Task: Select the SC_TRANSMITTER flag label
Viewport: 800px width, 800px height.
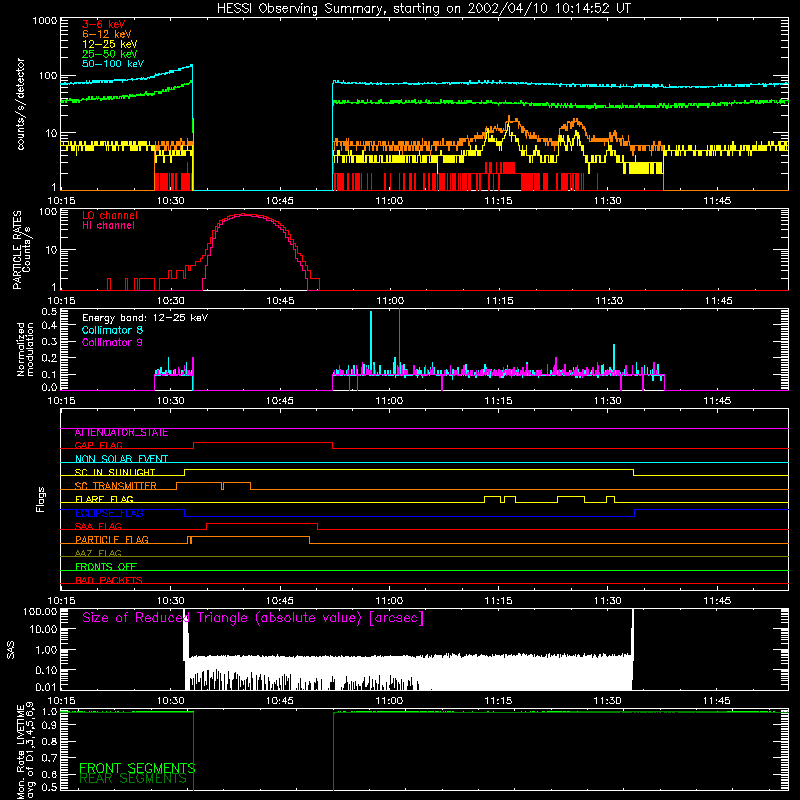Action: click(x=116, y=486)
